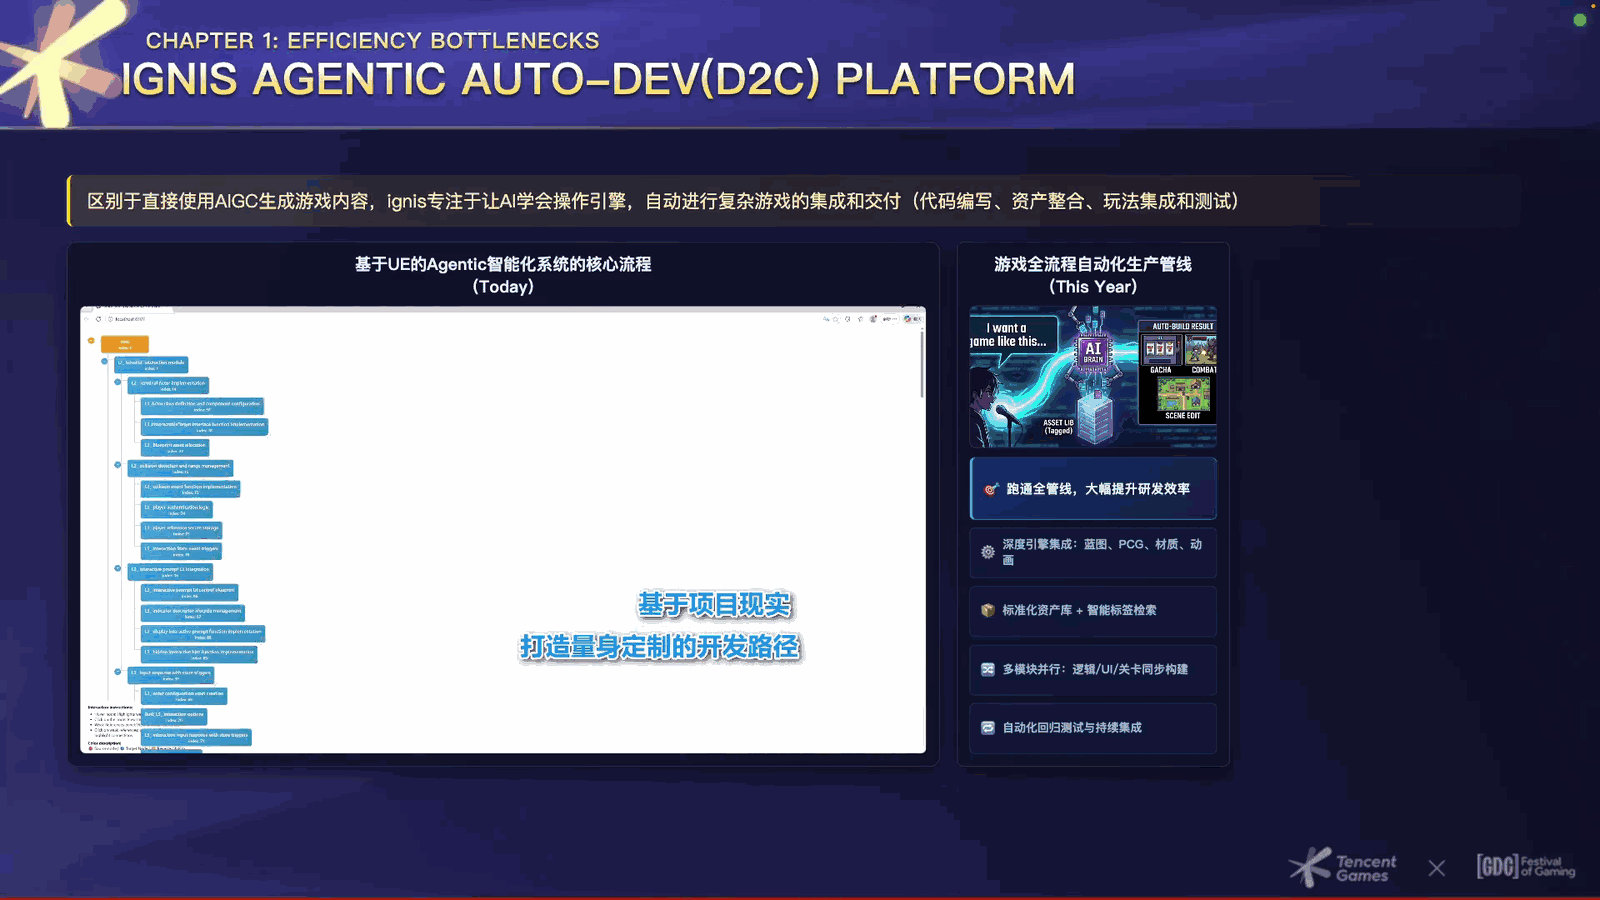
Task: Click the read aloud icon in browser toolbar
Action: click(826, 319)
